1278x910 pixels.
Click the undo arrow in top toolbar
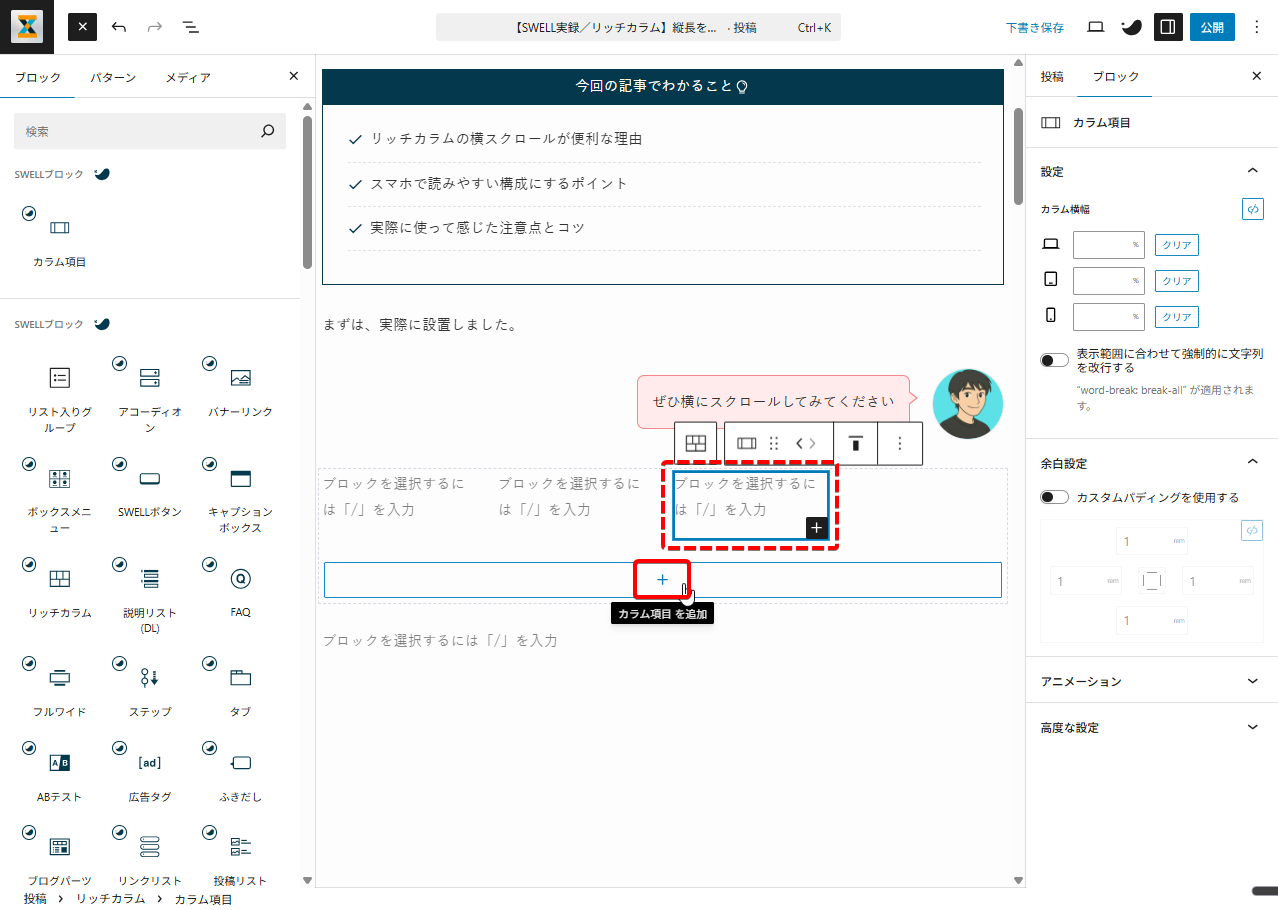click(x=119, y=27)
